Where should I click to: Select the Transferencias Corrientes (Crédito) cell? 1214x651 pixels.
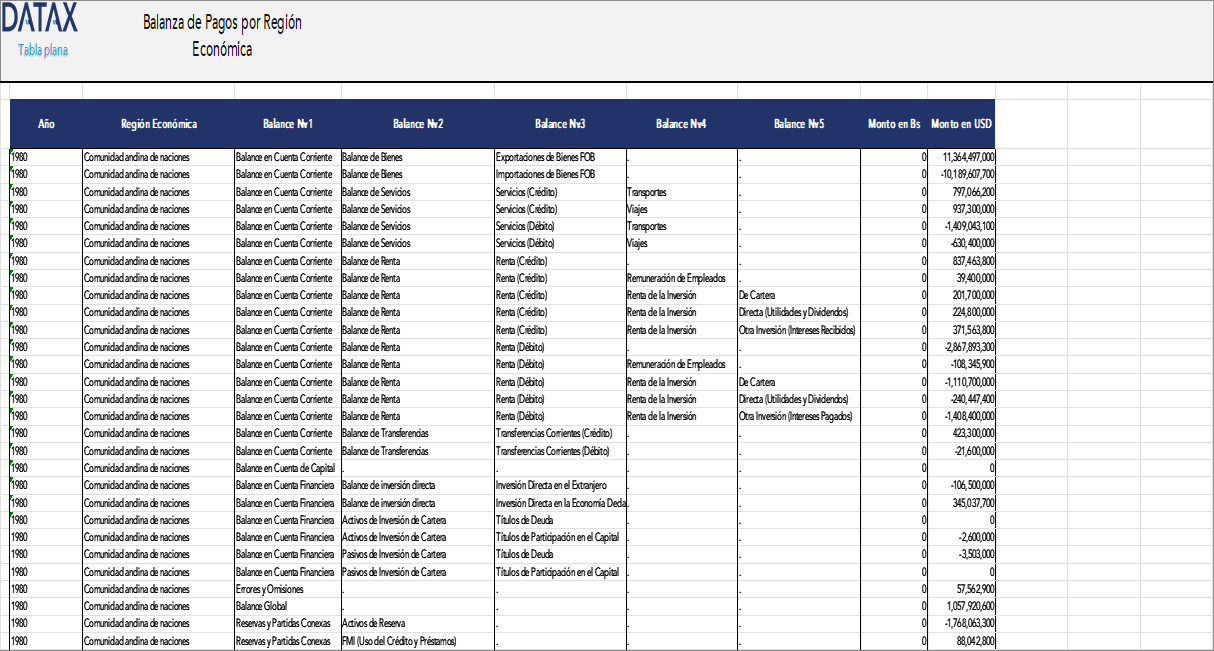pos(554,433)
